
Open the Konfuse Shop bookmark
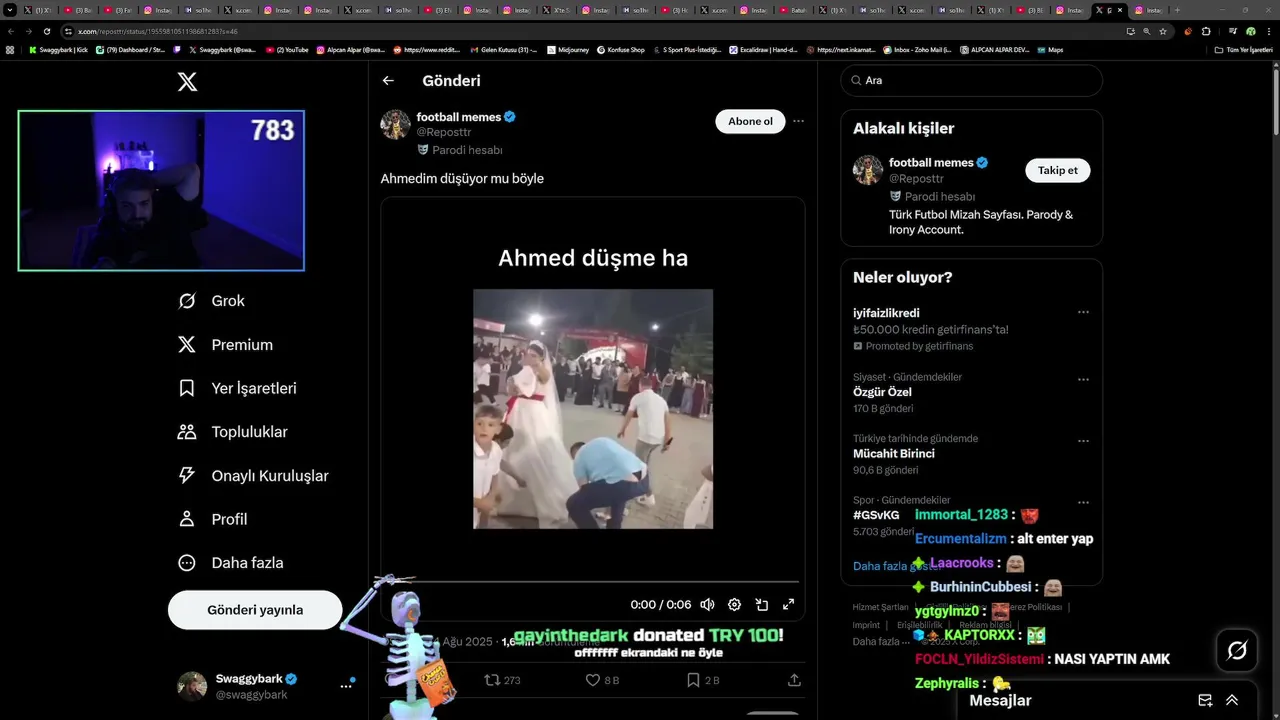(x=621, y=49)
